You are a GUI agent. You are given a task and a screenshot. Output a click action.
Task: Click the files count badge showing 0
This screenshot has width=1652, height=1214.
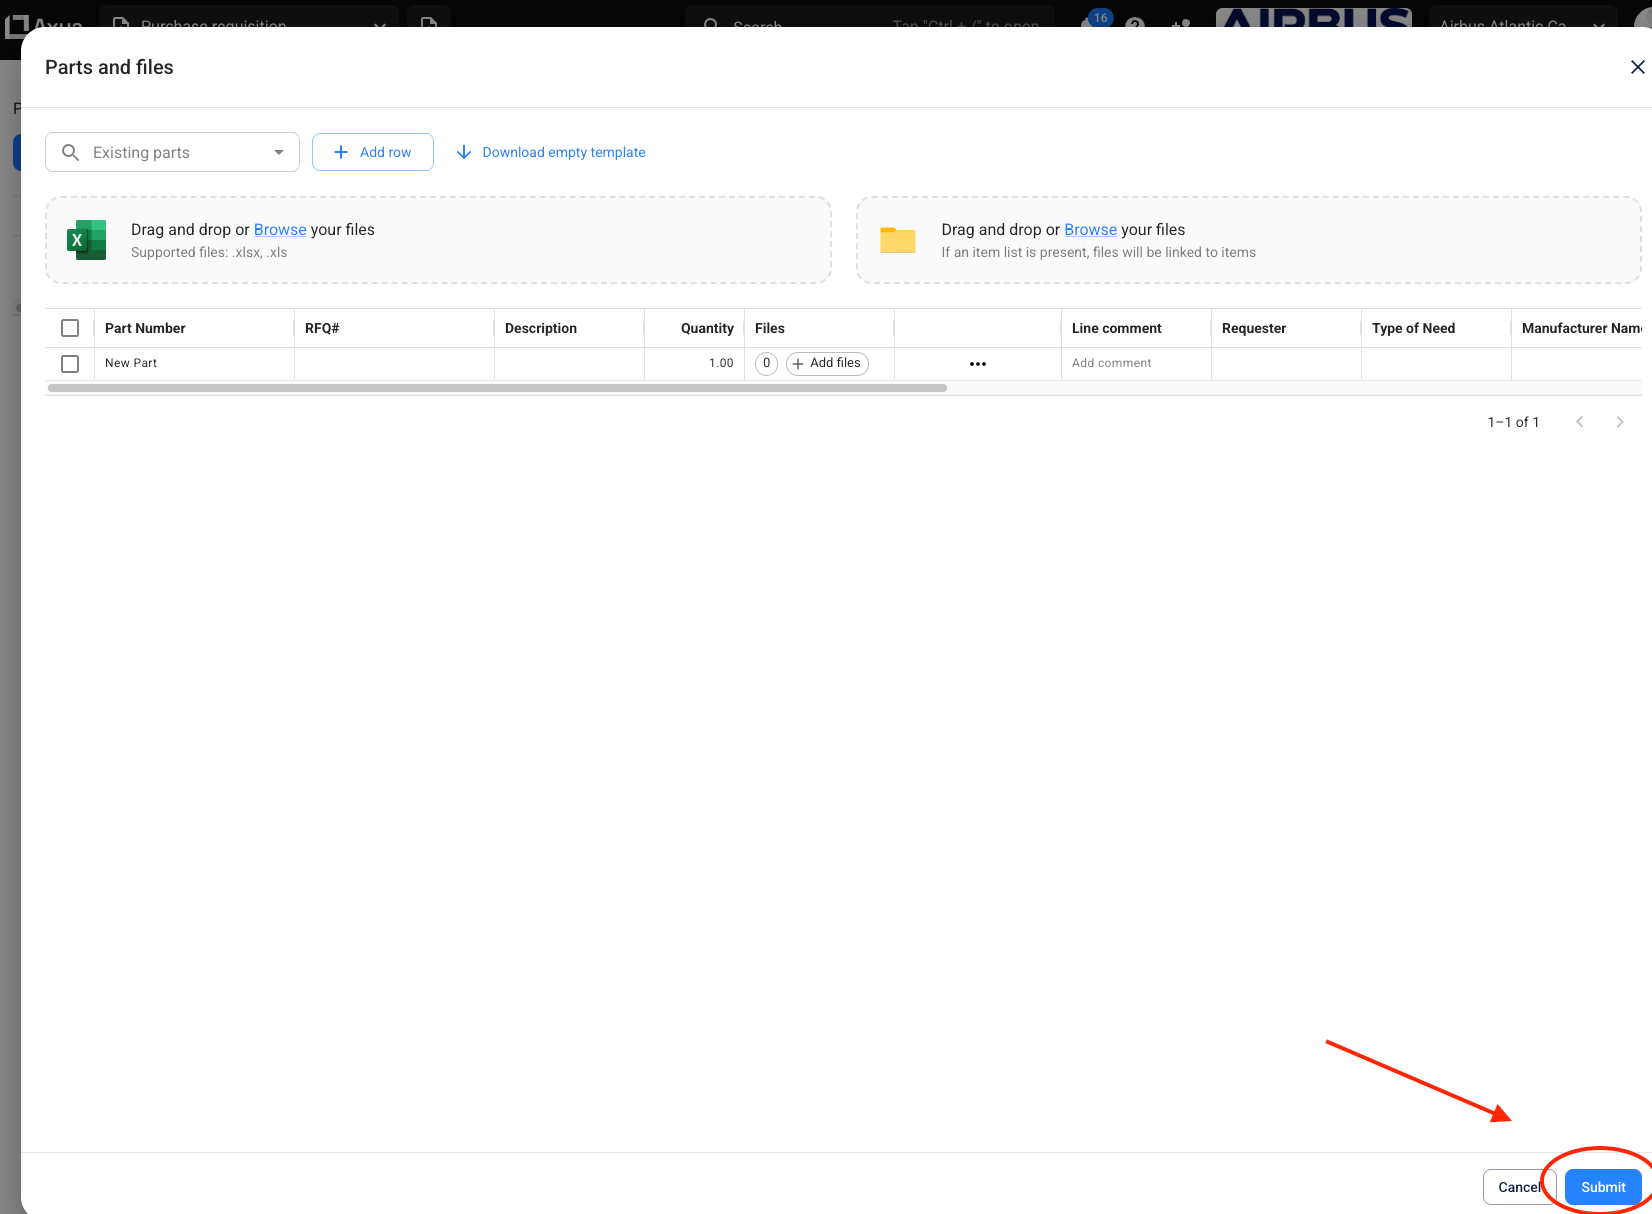pyautogui.click(x=766, y=364)
